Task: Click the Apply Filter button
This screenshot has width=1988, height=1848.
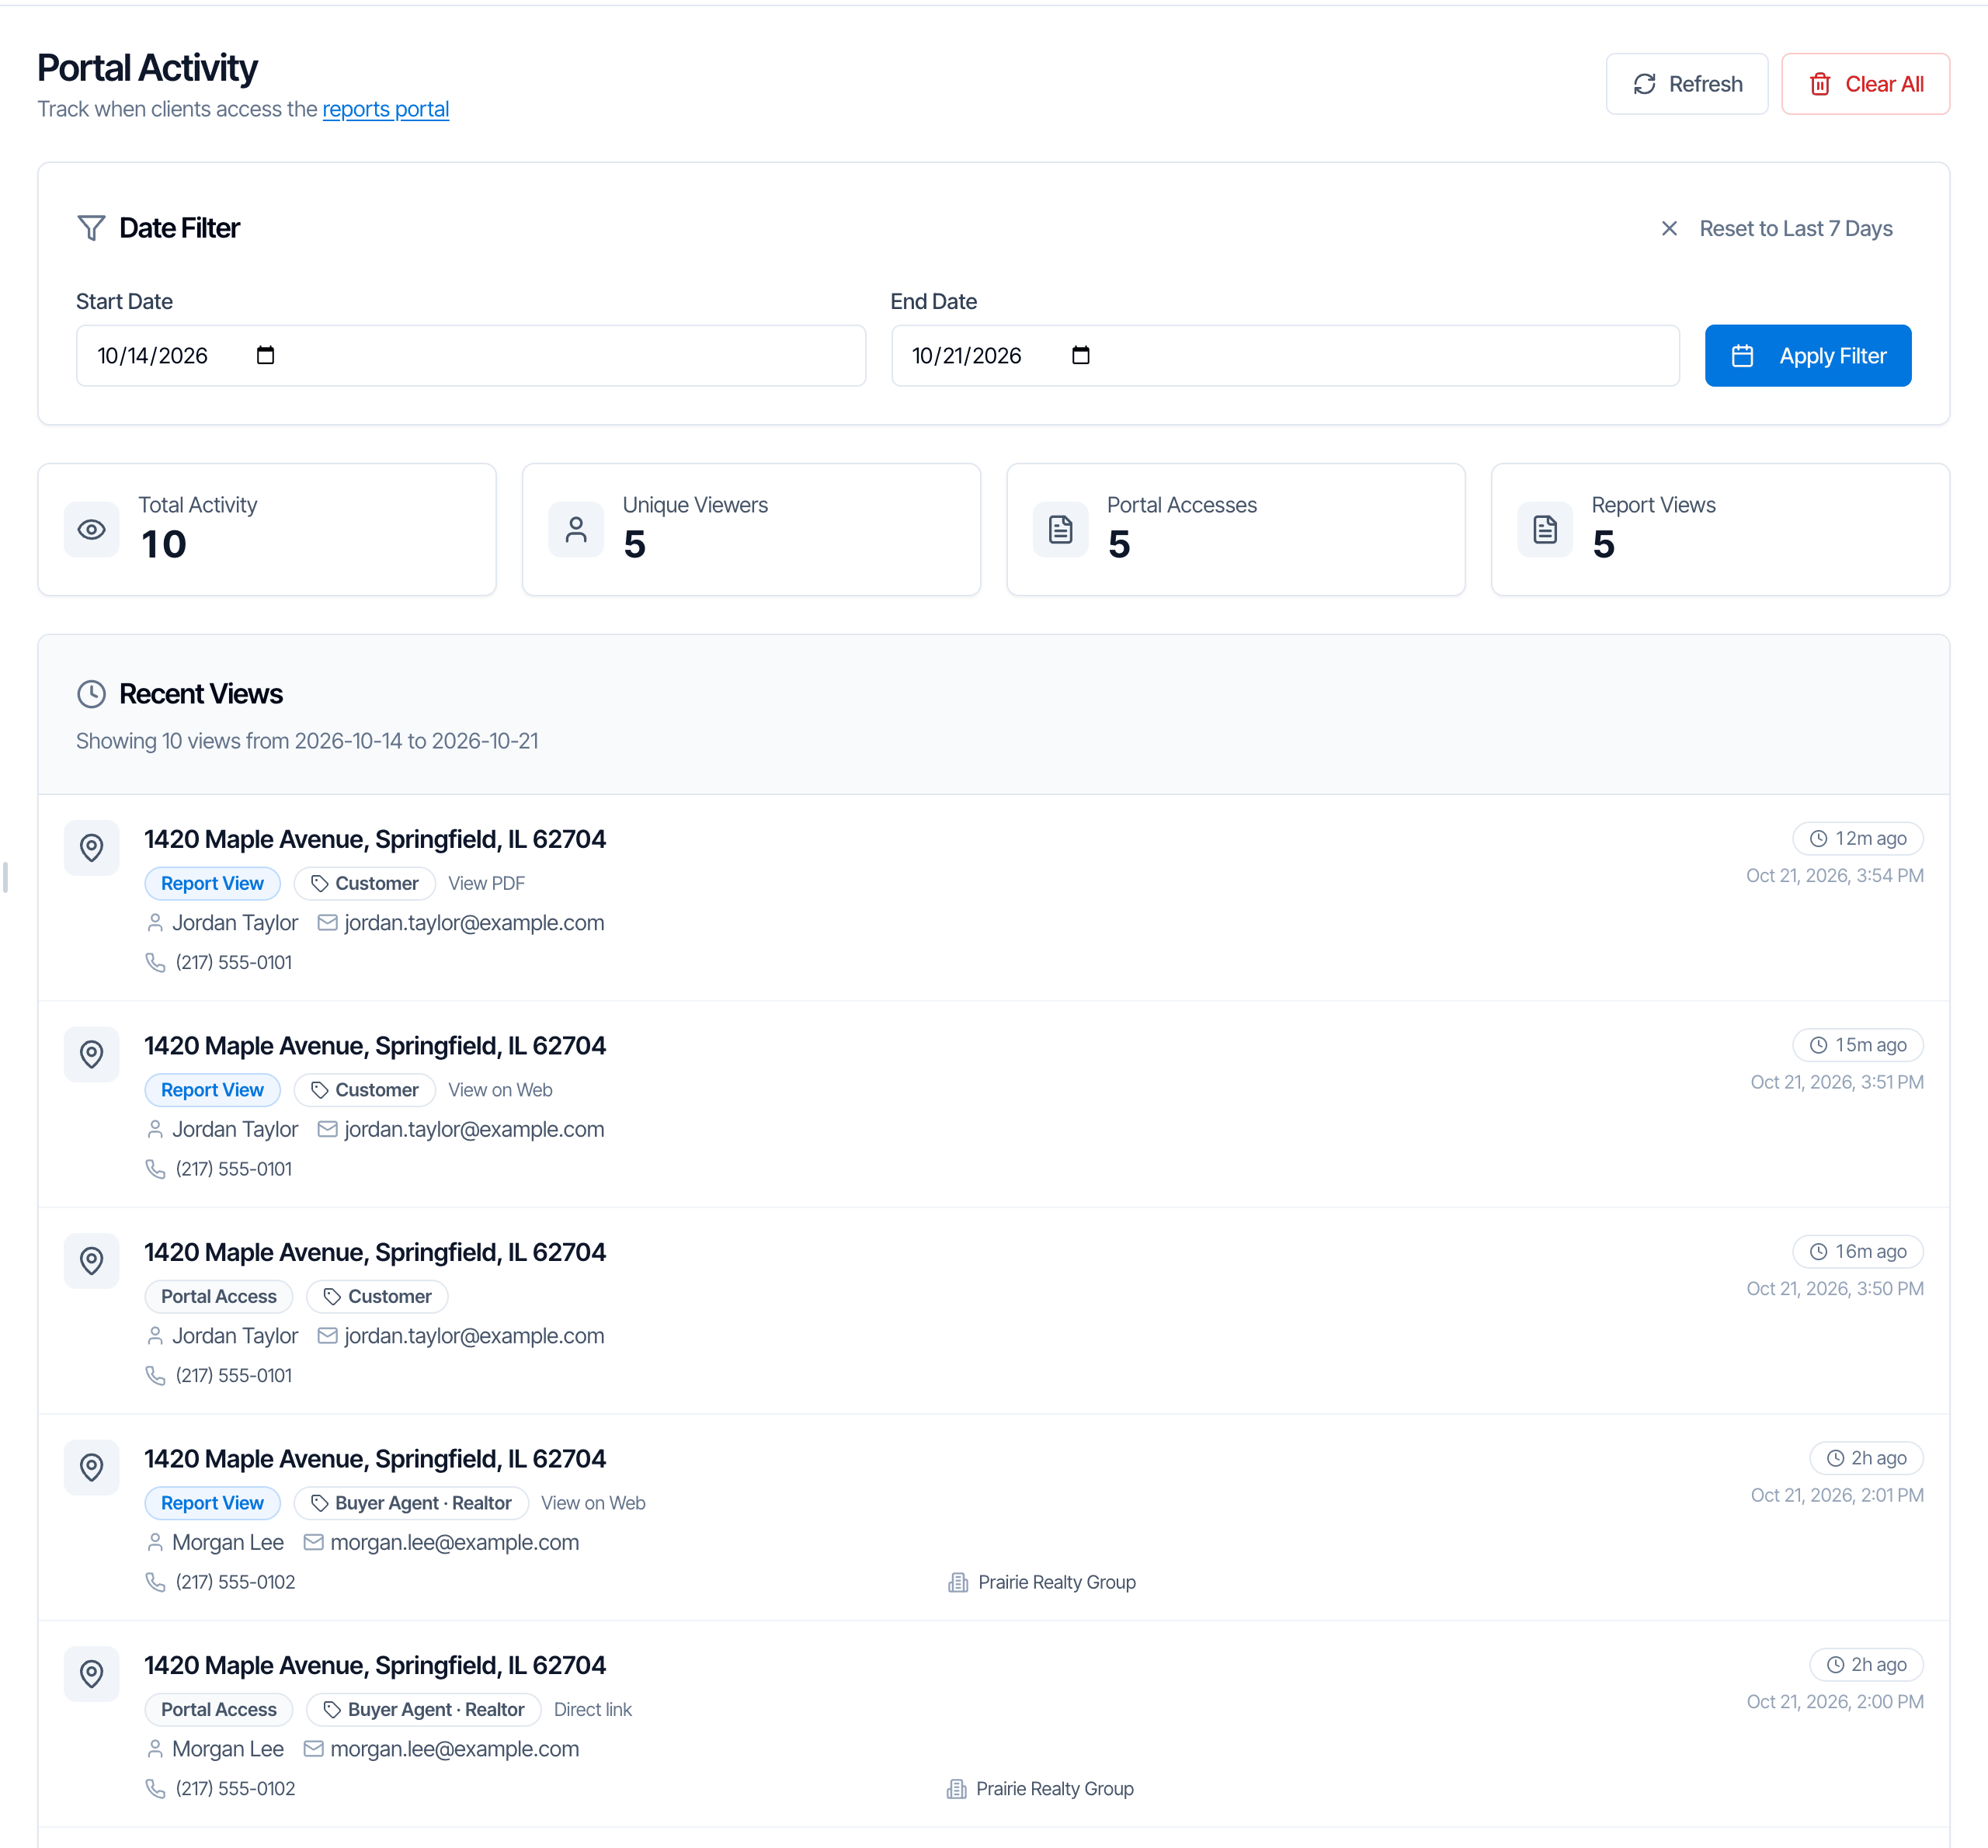Action: [1807, 356]
